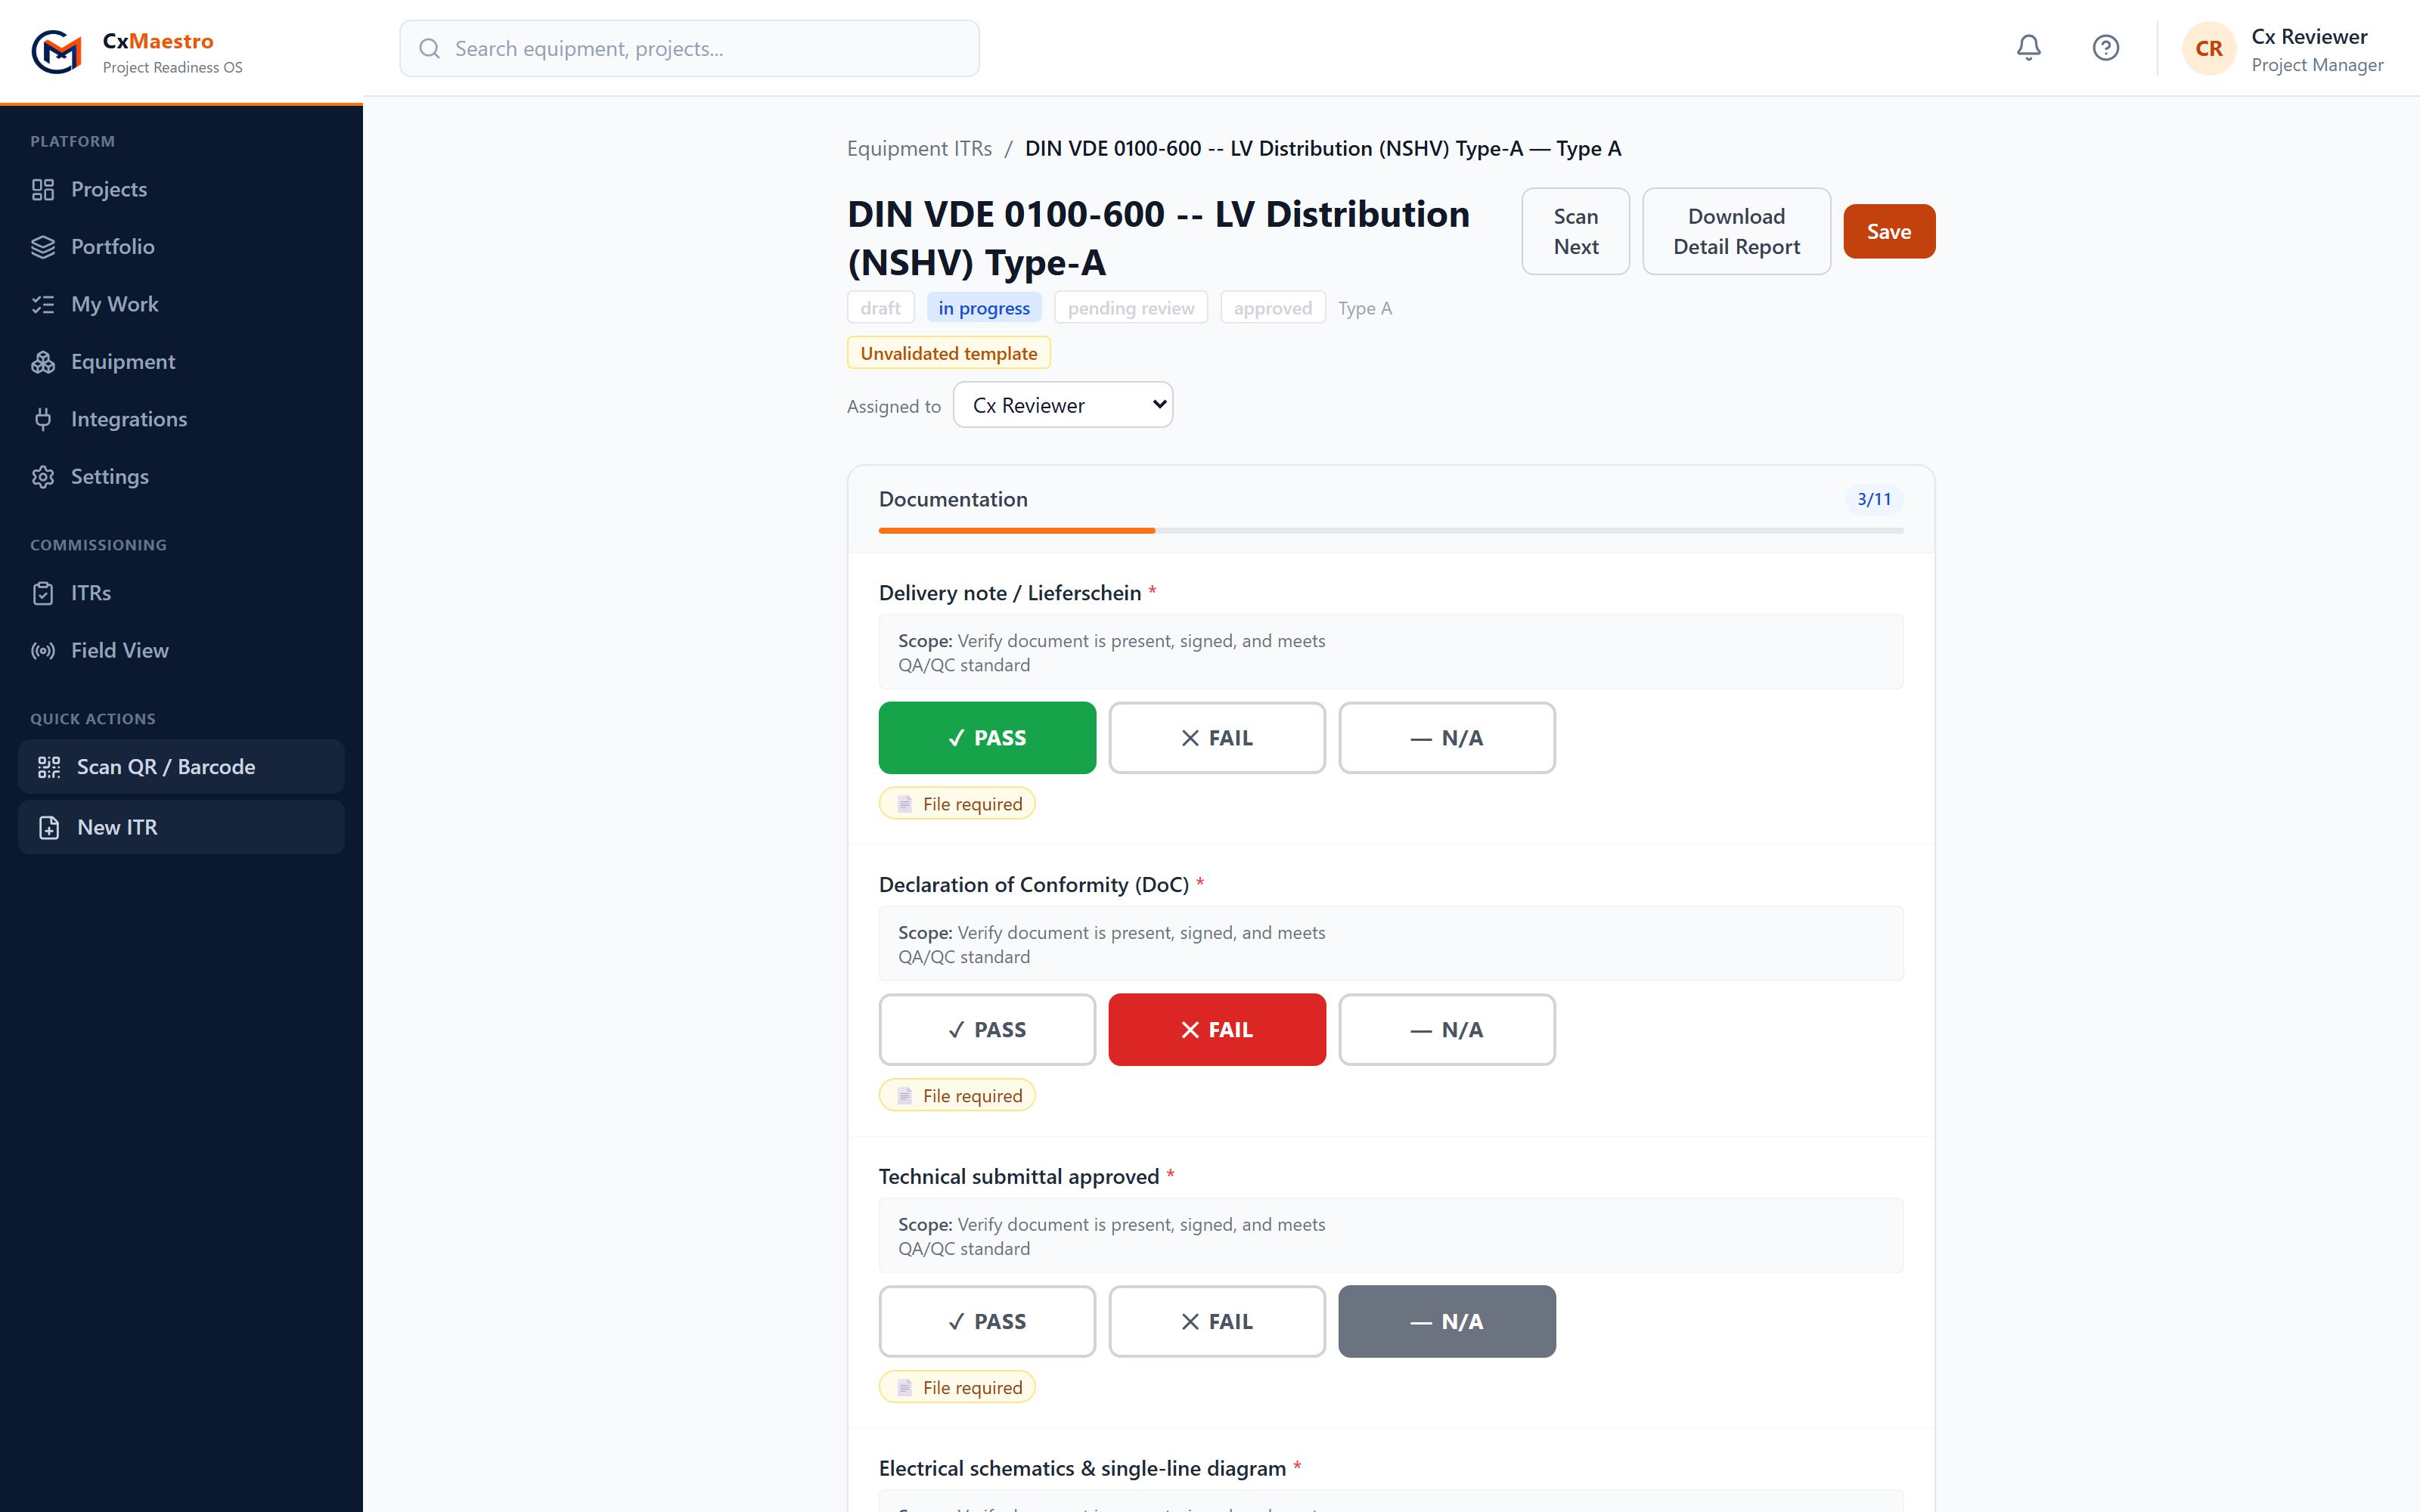Mark Delivery note as PASS

tap(987, 738)
